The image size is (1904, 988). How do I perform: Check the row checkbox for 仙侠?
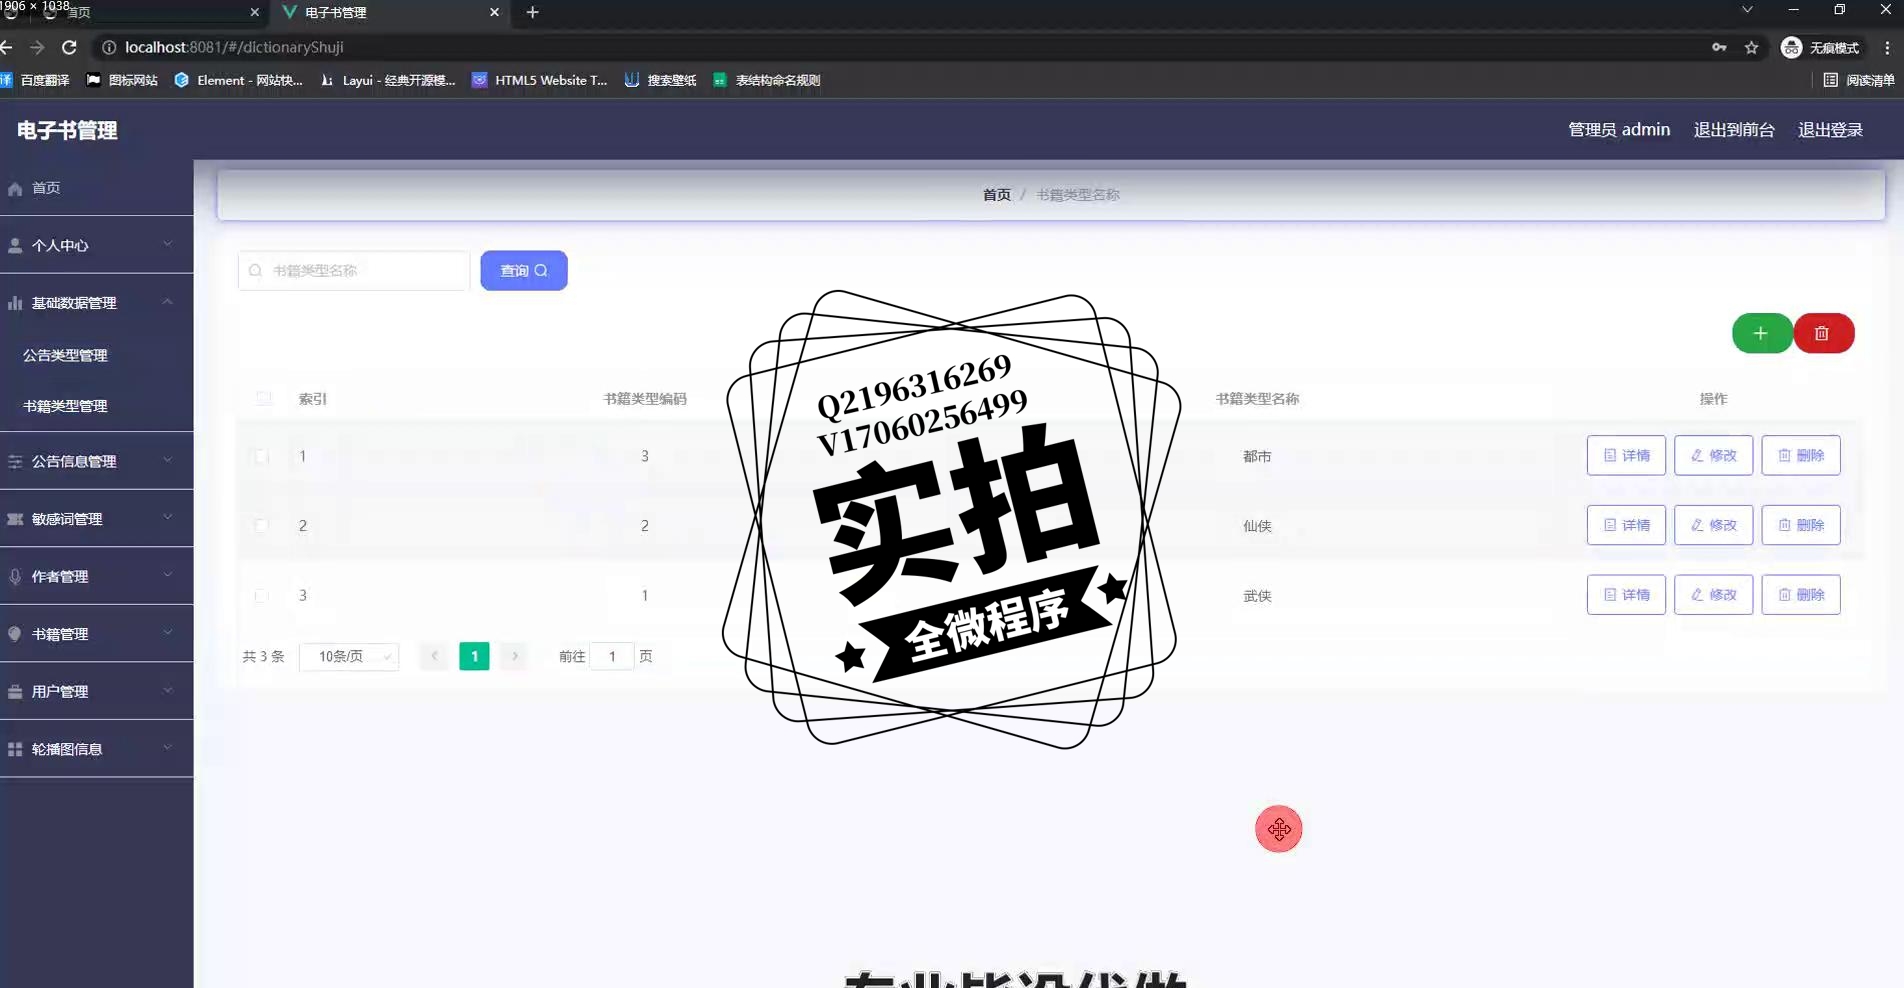coord(262,525)
